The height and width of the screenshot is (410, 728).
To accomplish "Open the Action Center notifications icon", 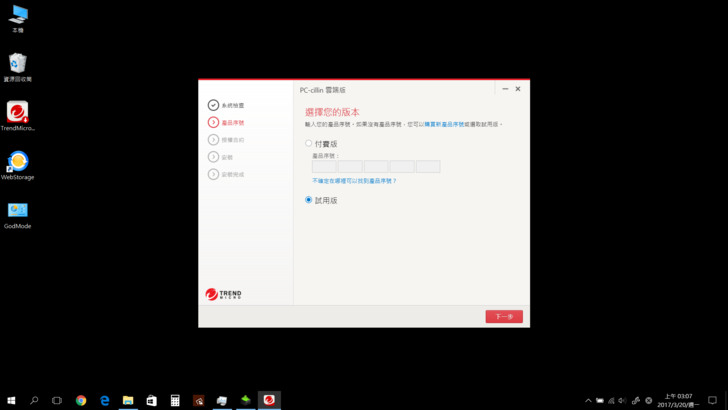I will coord(712,400).
